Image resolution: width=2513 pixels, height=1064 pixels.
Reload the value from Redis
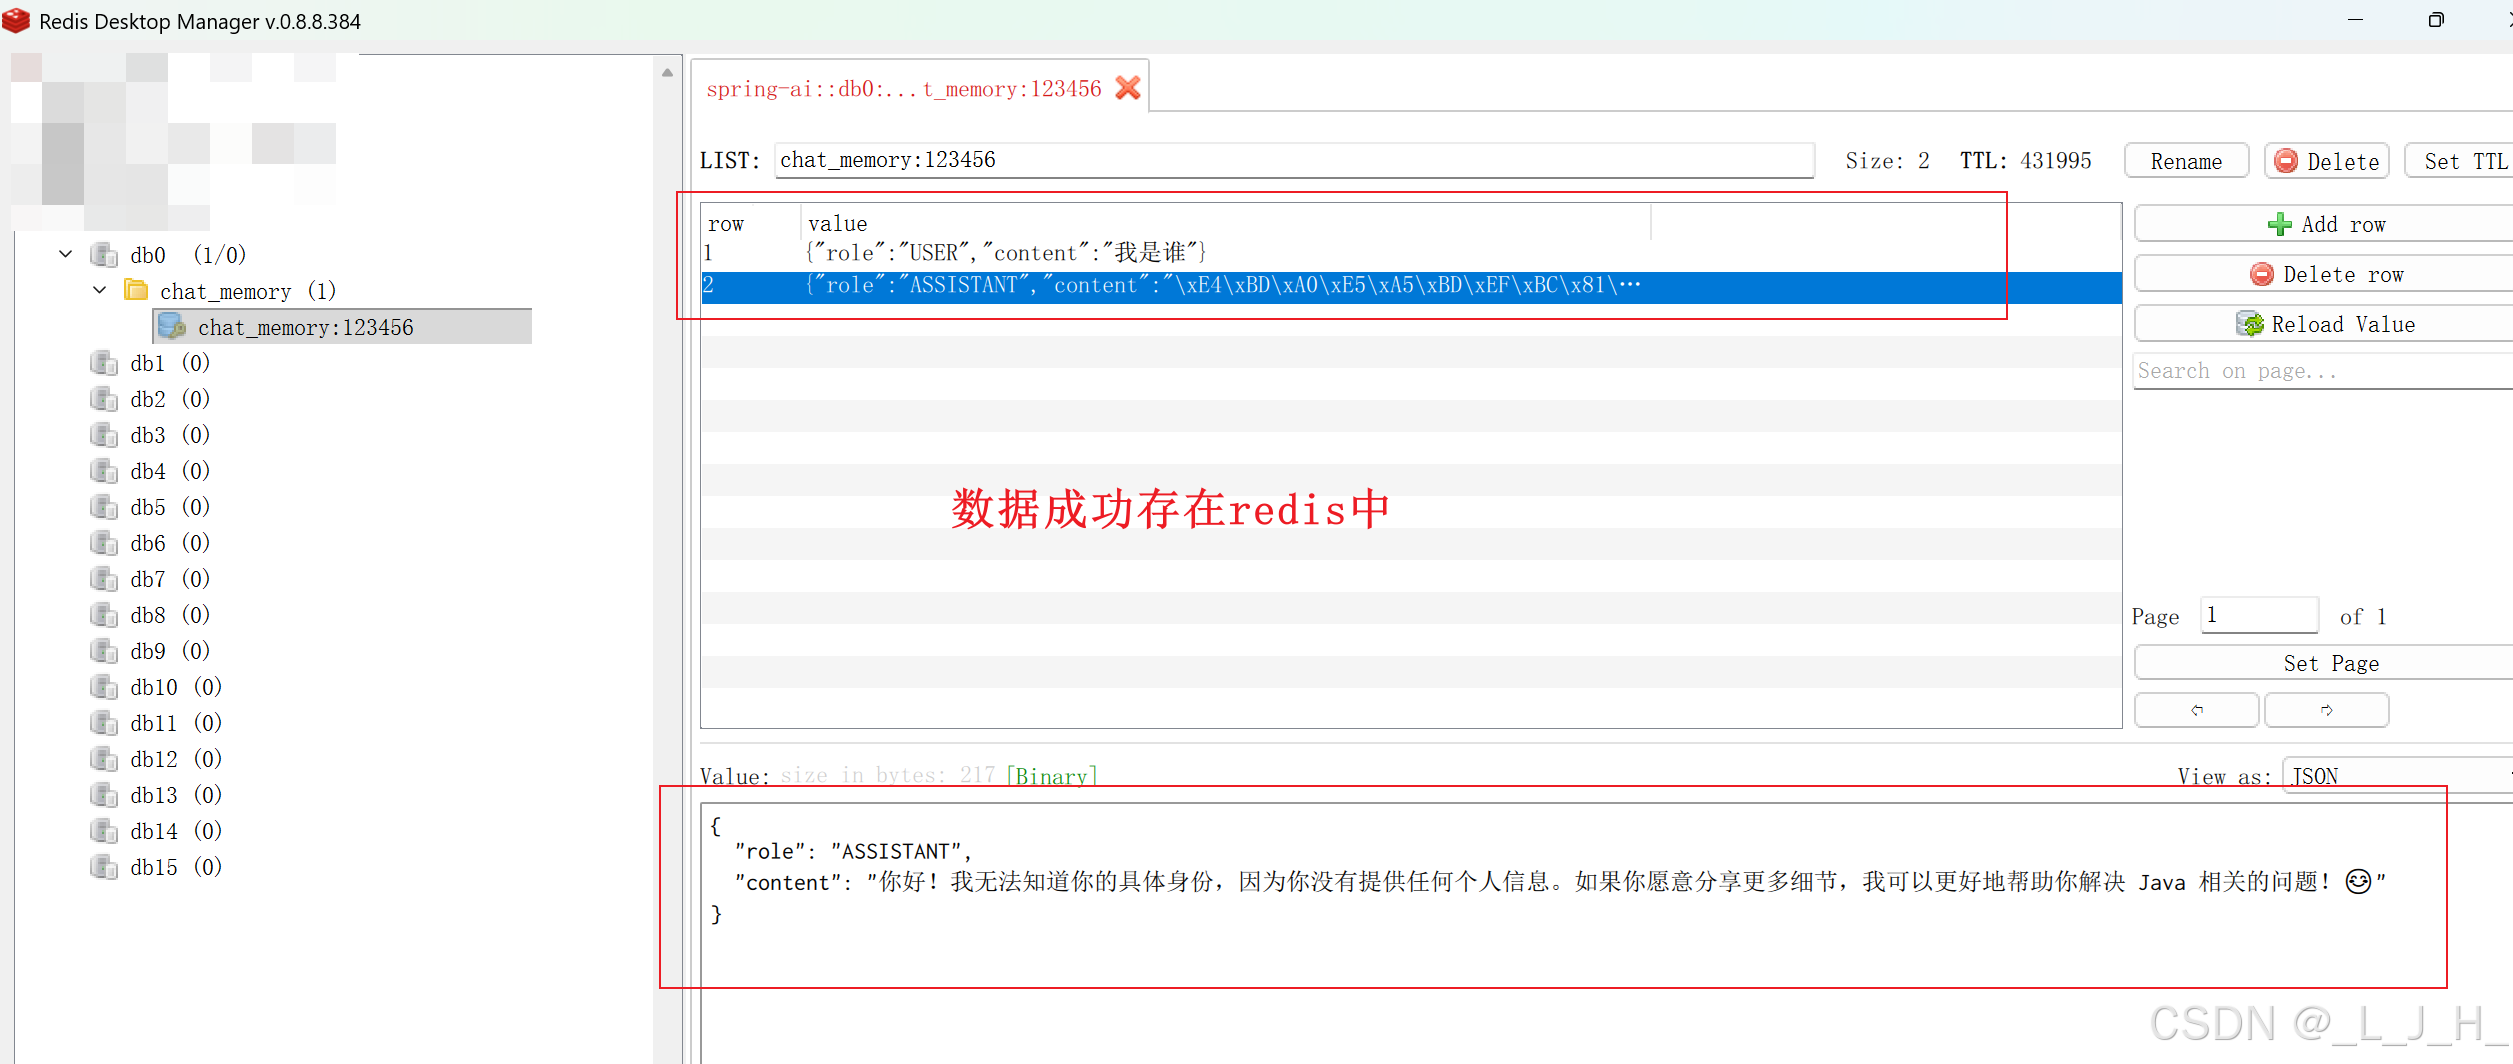tap(2326, 324)
